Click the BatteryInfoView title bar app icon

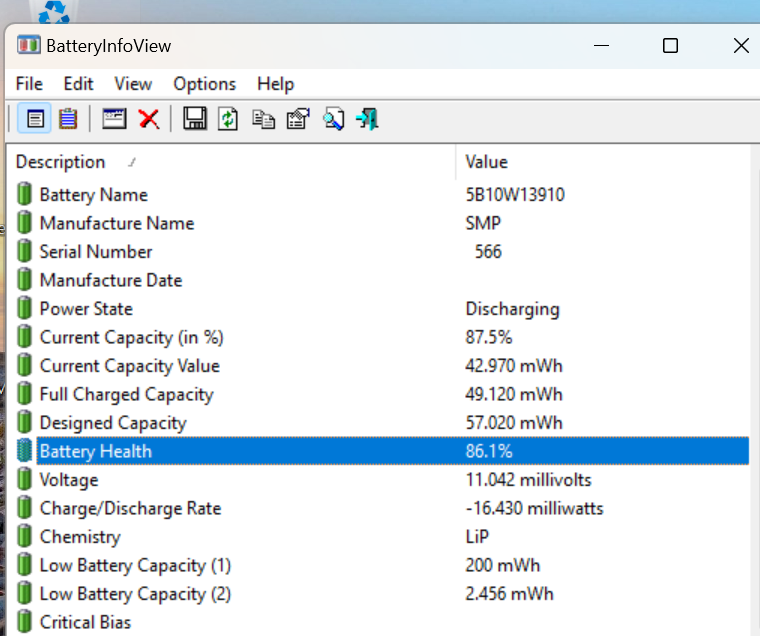pyautogui.click(x=29, y=46)
